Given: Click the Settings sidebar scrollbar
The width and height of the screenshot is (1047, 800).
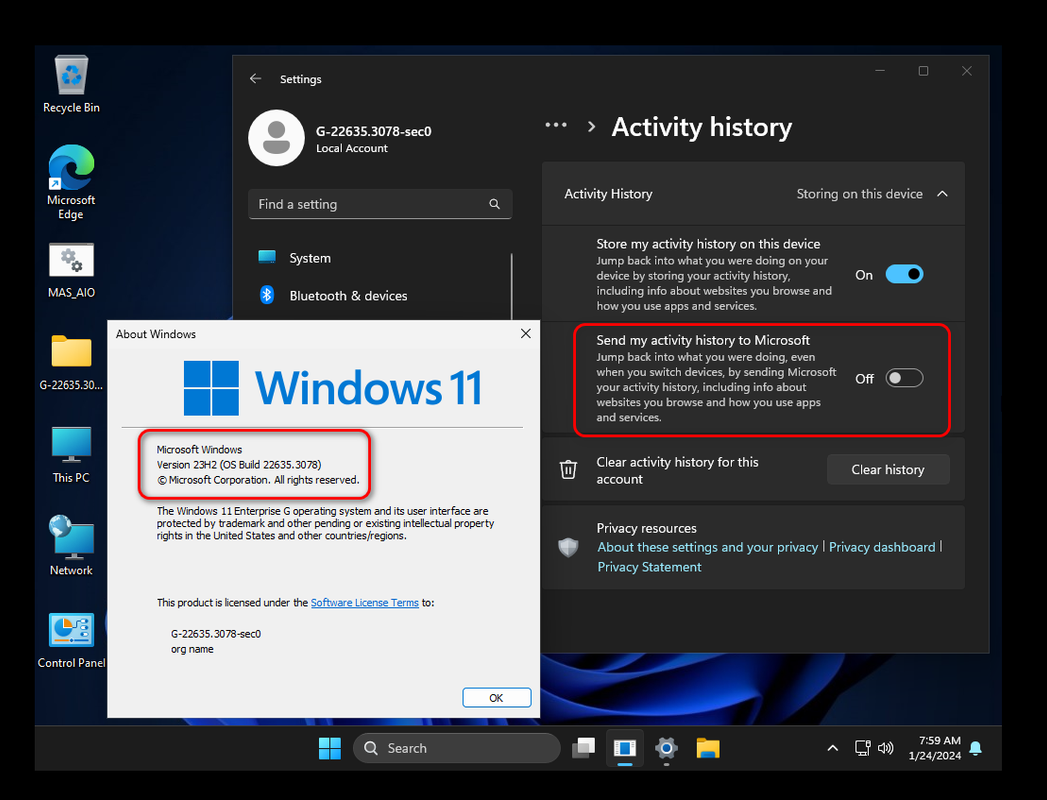Looking at the screenshot, I should click(x=511, y=287).
